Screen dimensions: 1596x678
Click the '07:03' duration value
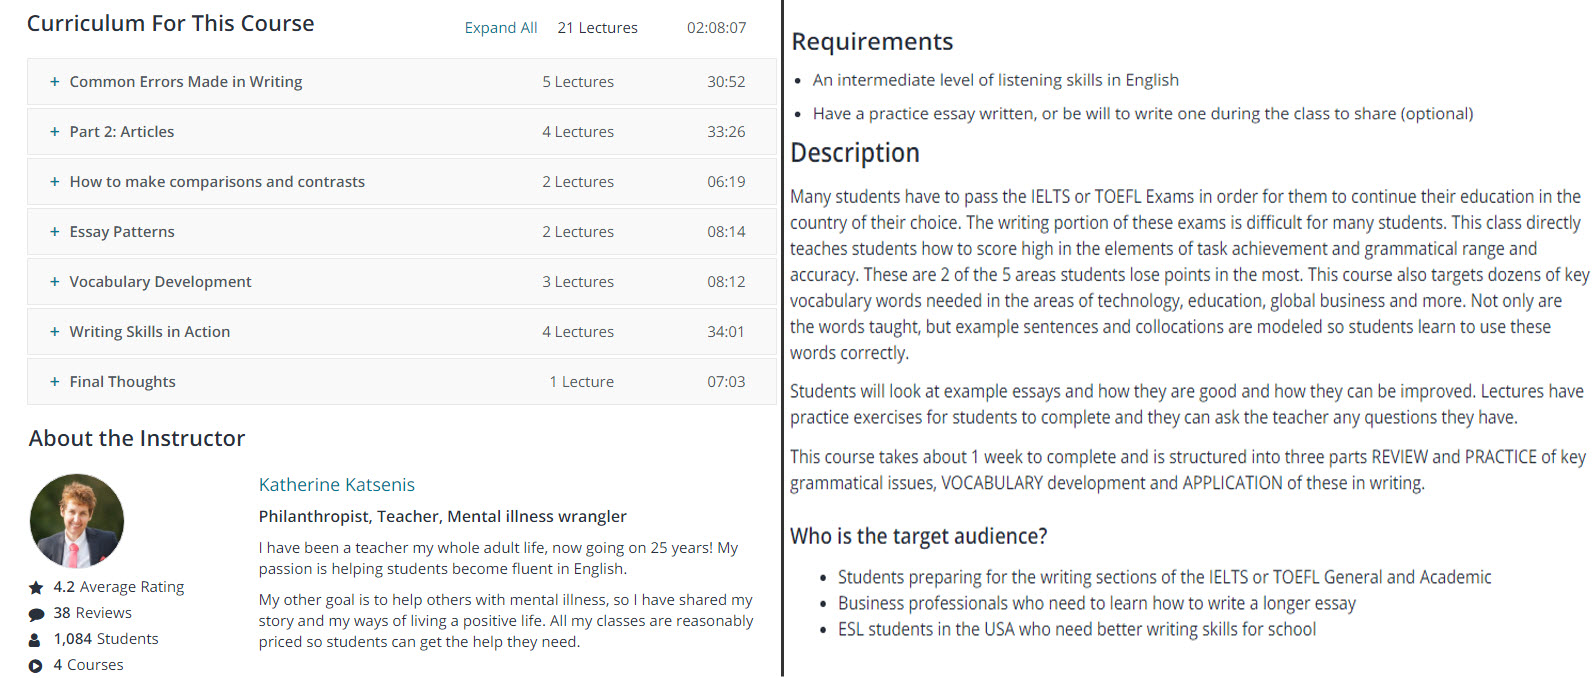(x=726, y=382)
